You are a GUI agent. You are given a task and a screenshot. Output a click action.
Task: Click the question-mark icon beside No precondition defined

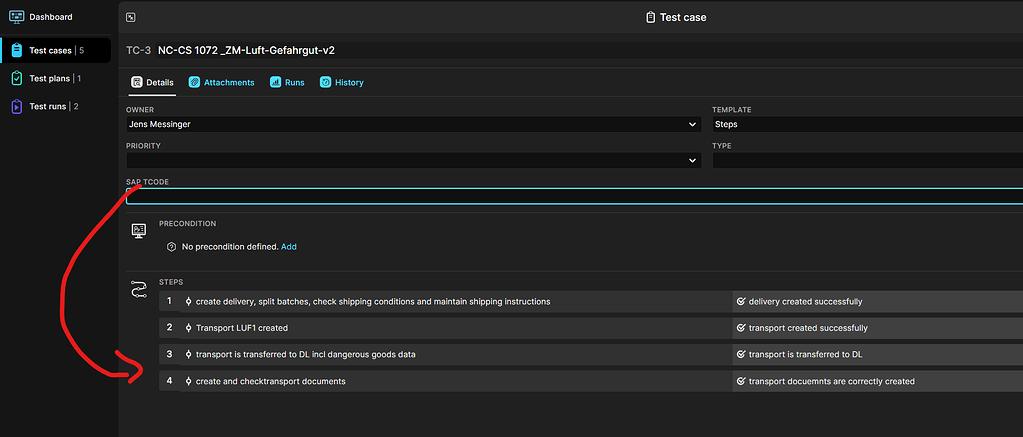tap(172, 247)
